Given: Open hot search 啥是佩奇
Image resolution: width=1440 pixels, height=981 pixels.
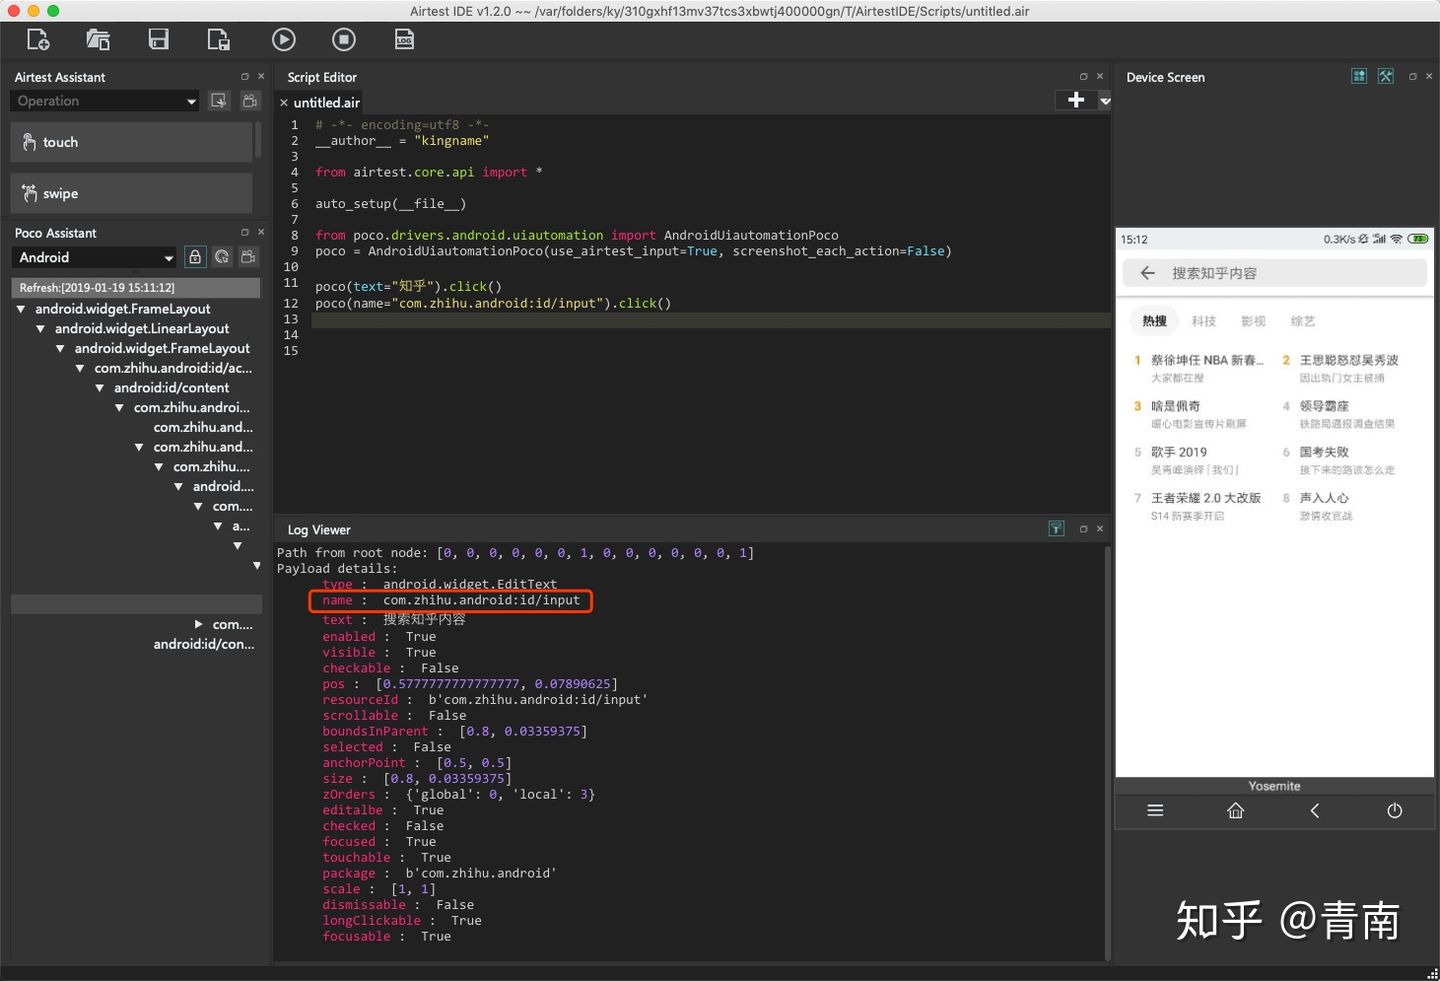Looking at the screenshot, I should (x=1175, y=406).
